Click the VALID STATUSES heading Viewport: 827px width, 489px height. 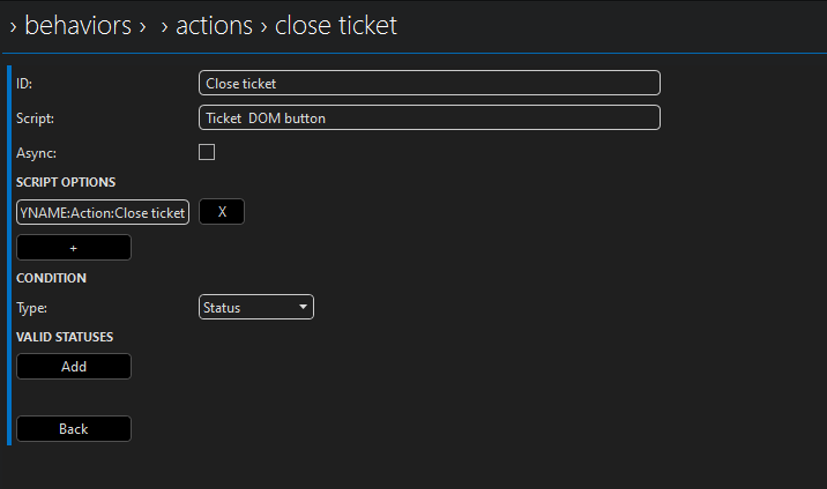(65, 337)
